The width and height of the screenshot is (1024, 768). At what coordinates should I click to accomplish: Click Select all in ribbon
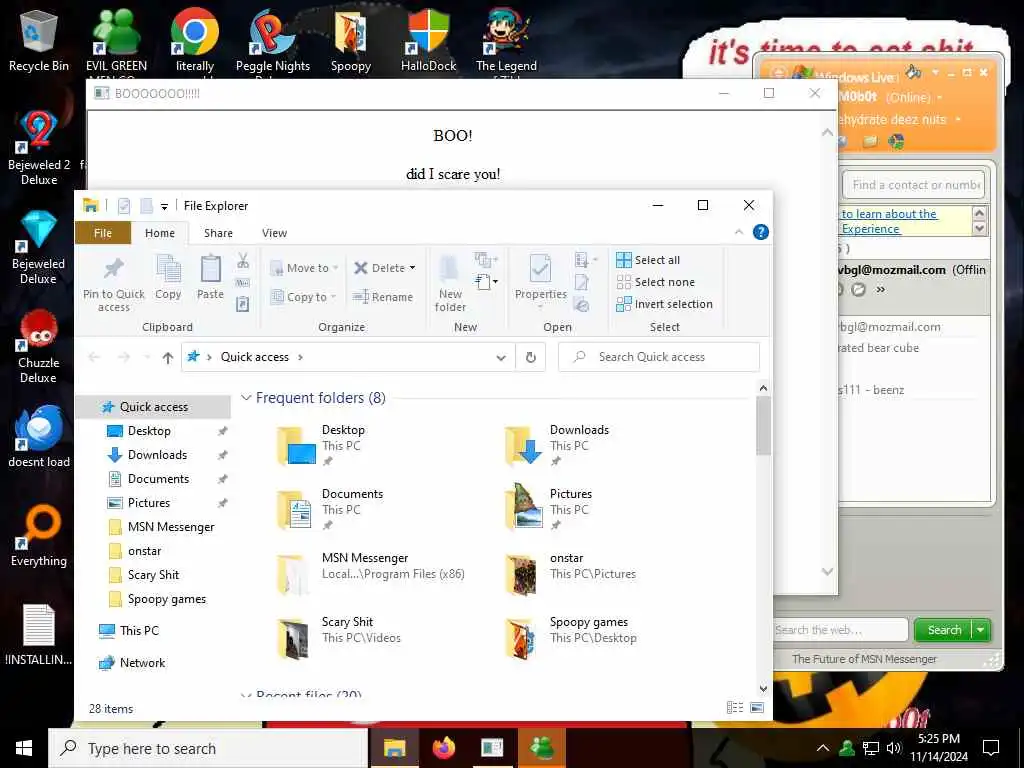click(x=648, y=260)
